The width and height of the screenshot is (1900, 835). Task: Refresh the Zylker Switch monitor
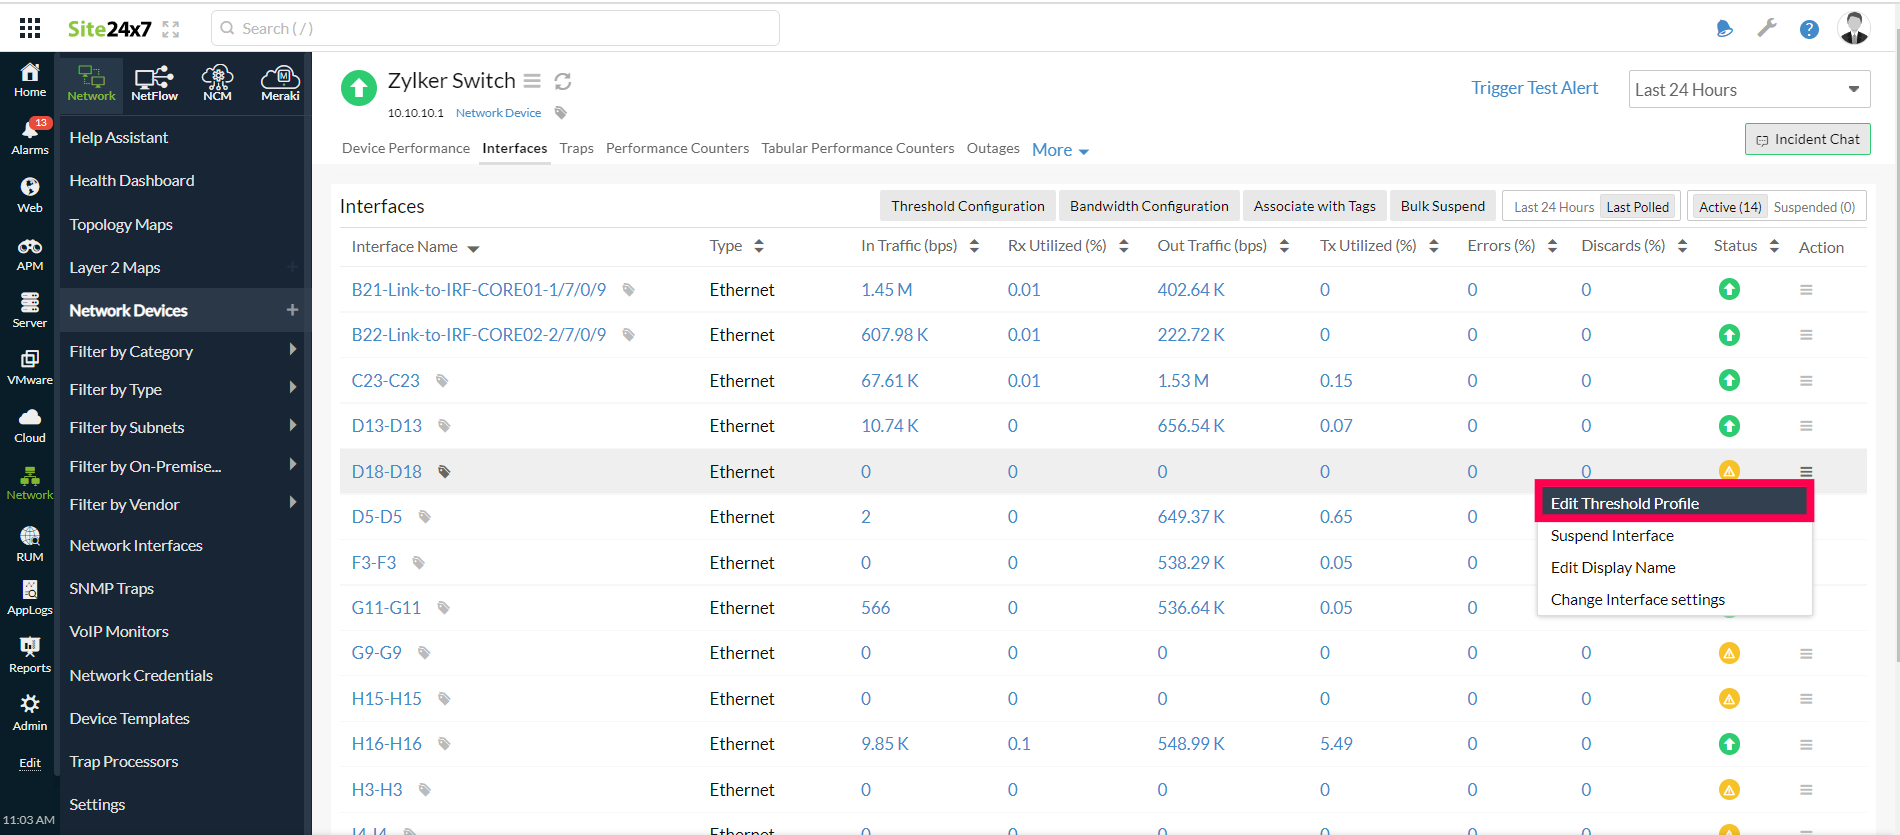coord(563,81)
